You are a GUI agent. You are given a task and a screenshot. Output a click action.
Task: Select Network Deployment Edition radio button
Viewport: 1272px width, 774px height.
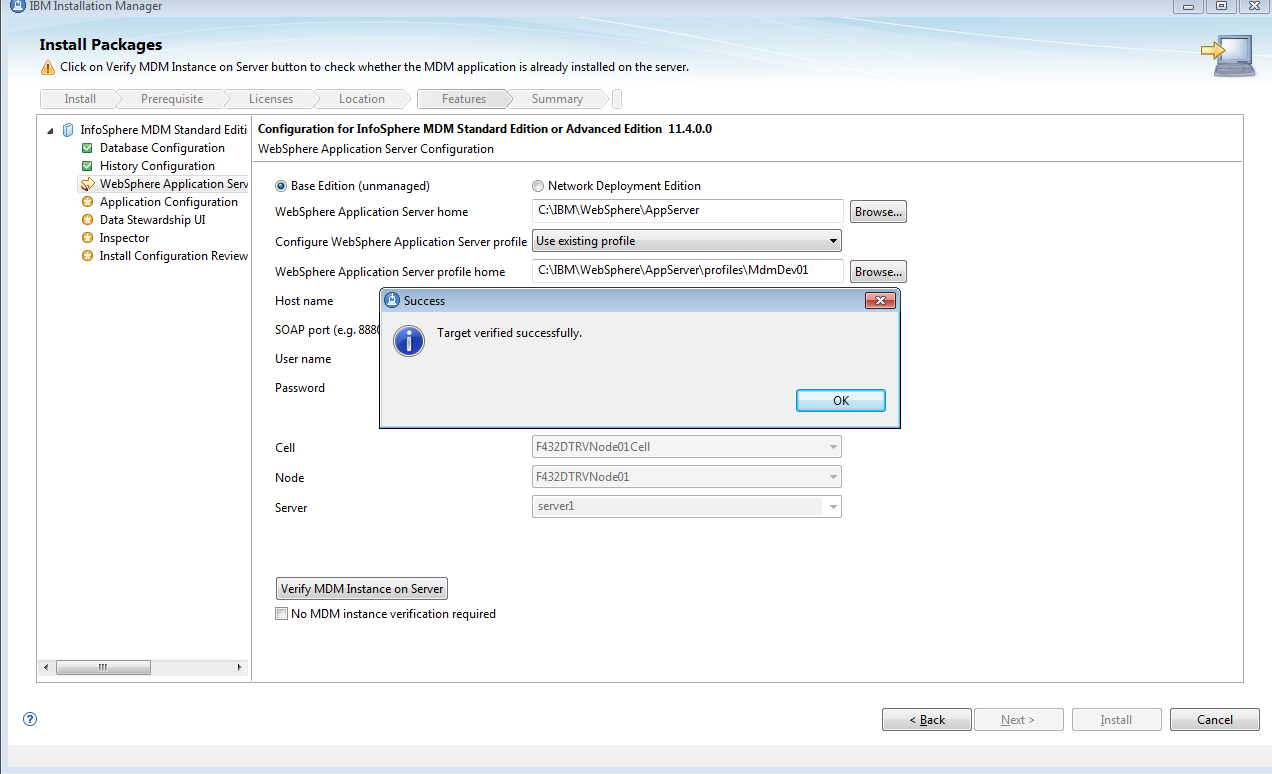tap(538, 186)
